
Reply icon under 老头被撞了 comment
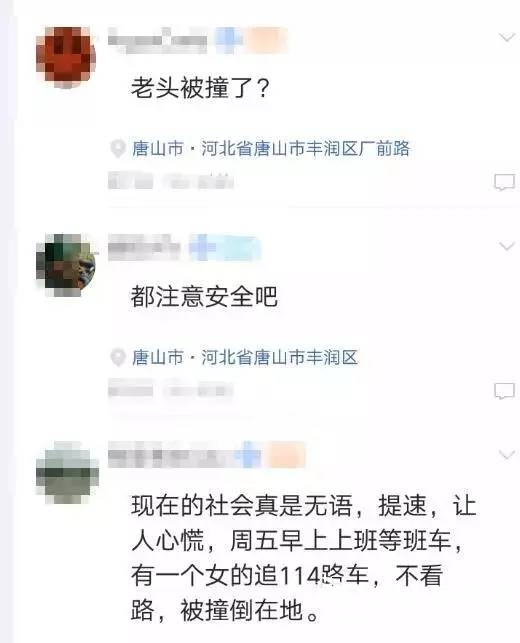point(504,182)
